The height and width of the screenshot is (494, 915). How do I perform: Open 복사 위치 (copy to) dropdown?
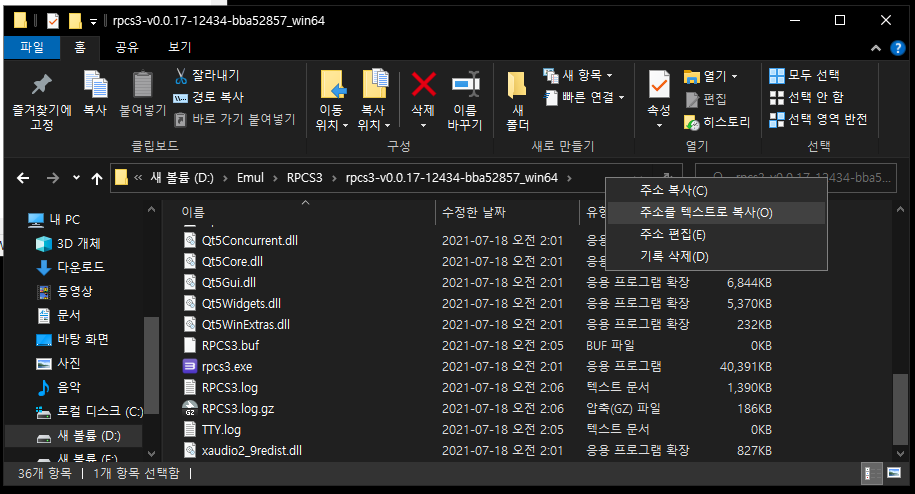coord(373,100)
